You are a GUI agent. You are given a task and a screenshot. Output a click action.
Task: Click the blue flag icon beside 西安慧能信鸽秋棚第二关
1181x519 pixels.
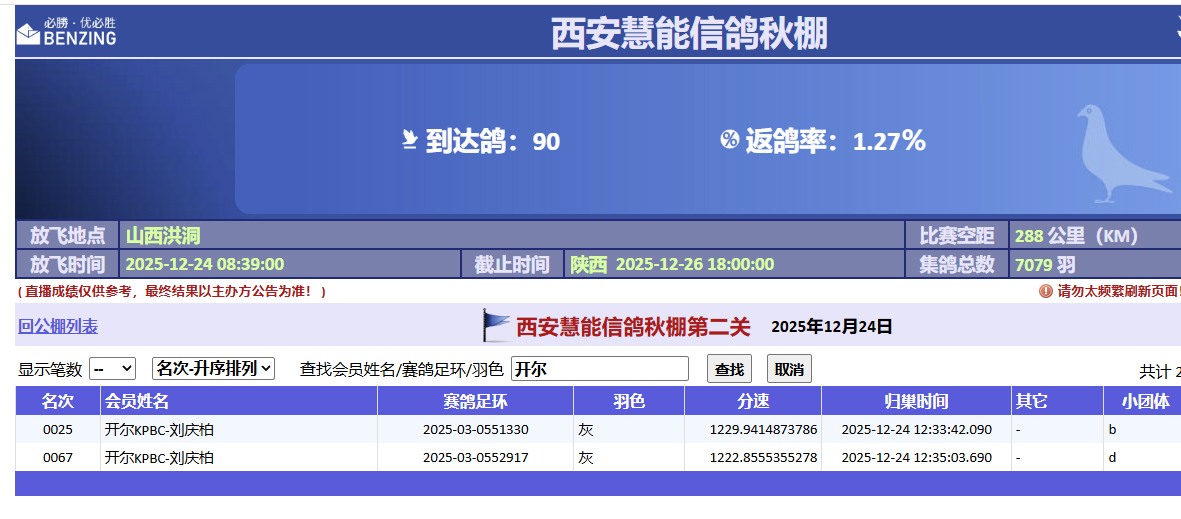(496, 326)
